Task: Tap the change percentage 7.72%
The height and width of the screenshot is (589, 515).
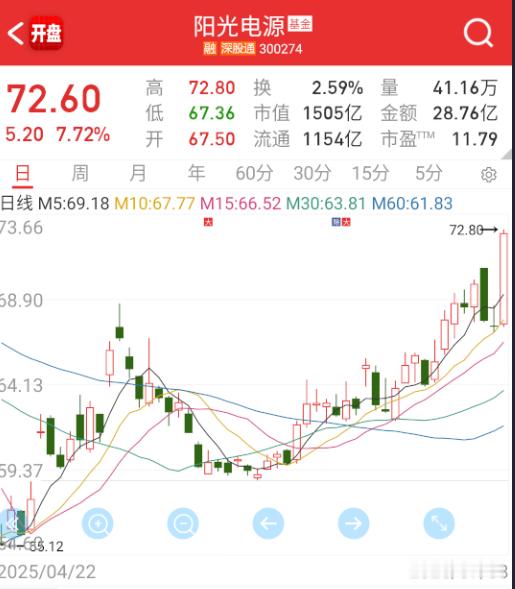Action: [x=83, y=134]
